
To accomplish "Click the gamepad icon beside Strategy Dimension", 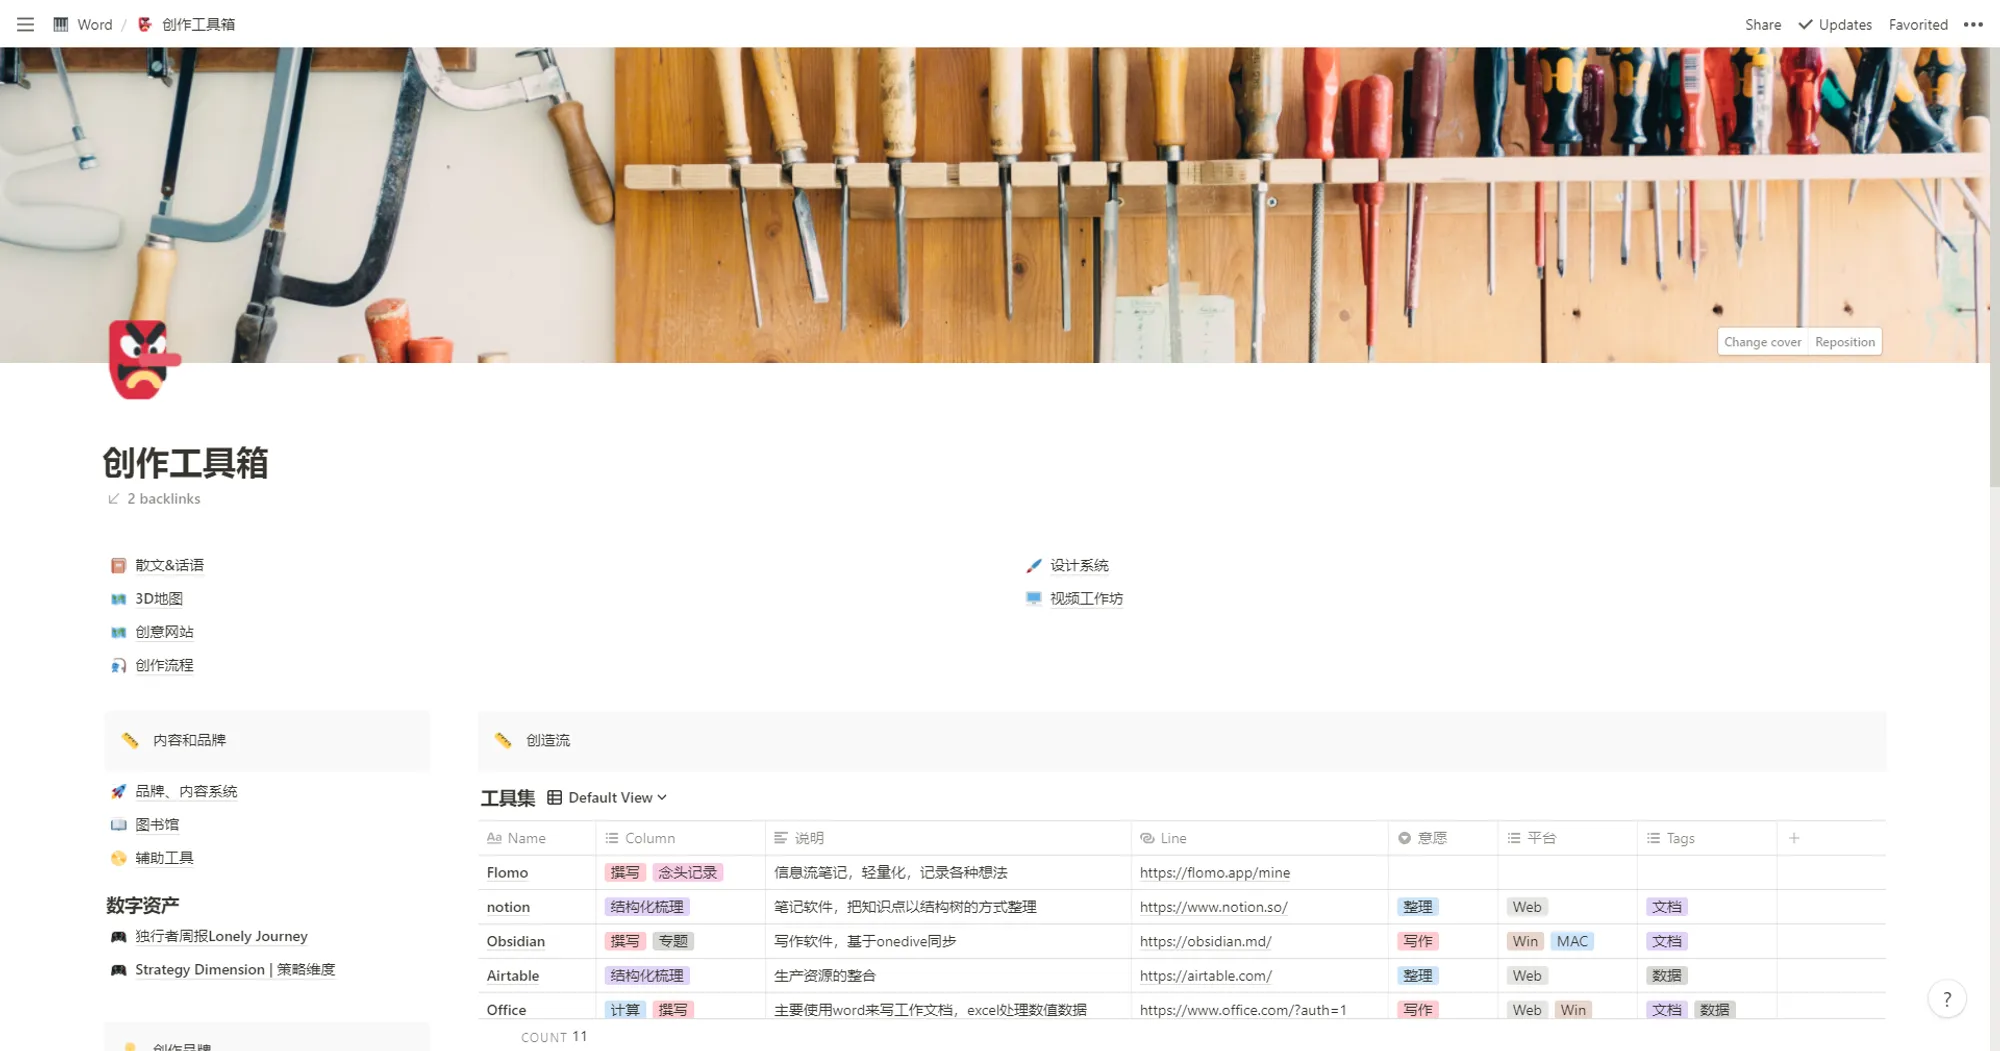I will pos(118,969).
